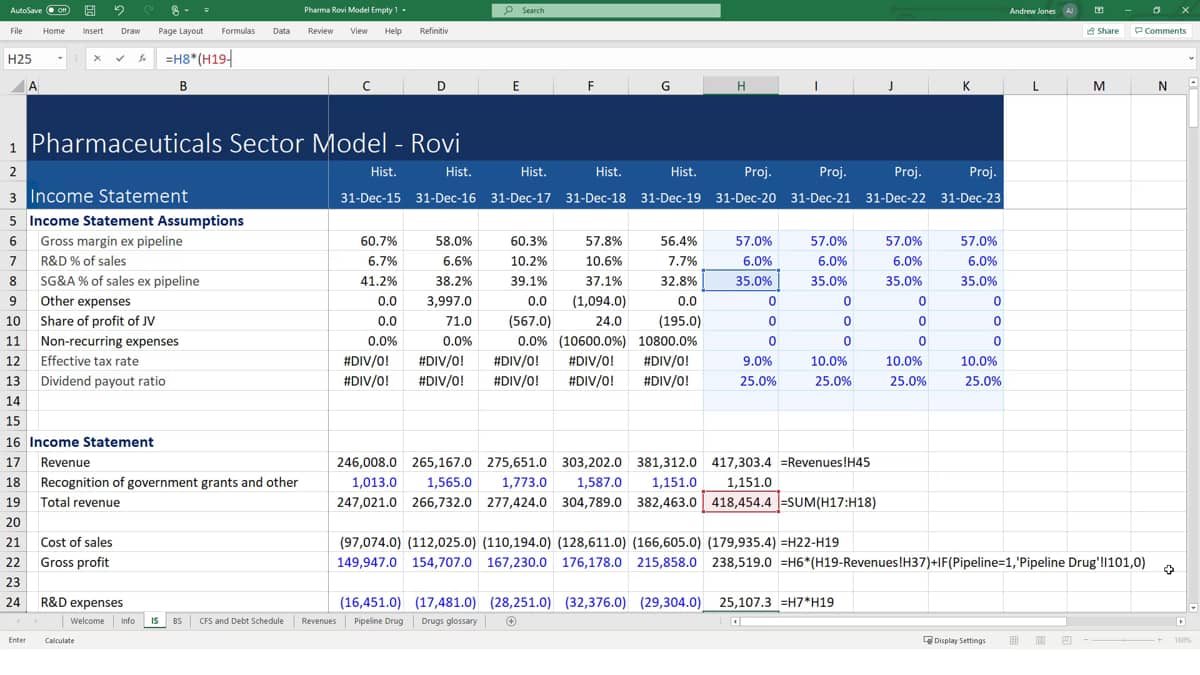1200x675 pixels.
Task: Switch to the Pipeline Drug sheet tab
Action: tap(379, 621)
